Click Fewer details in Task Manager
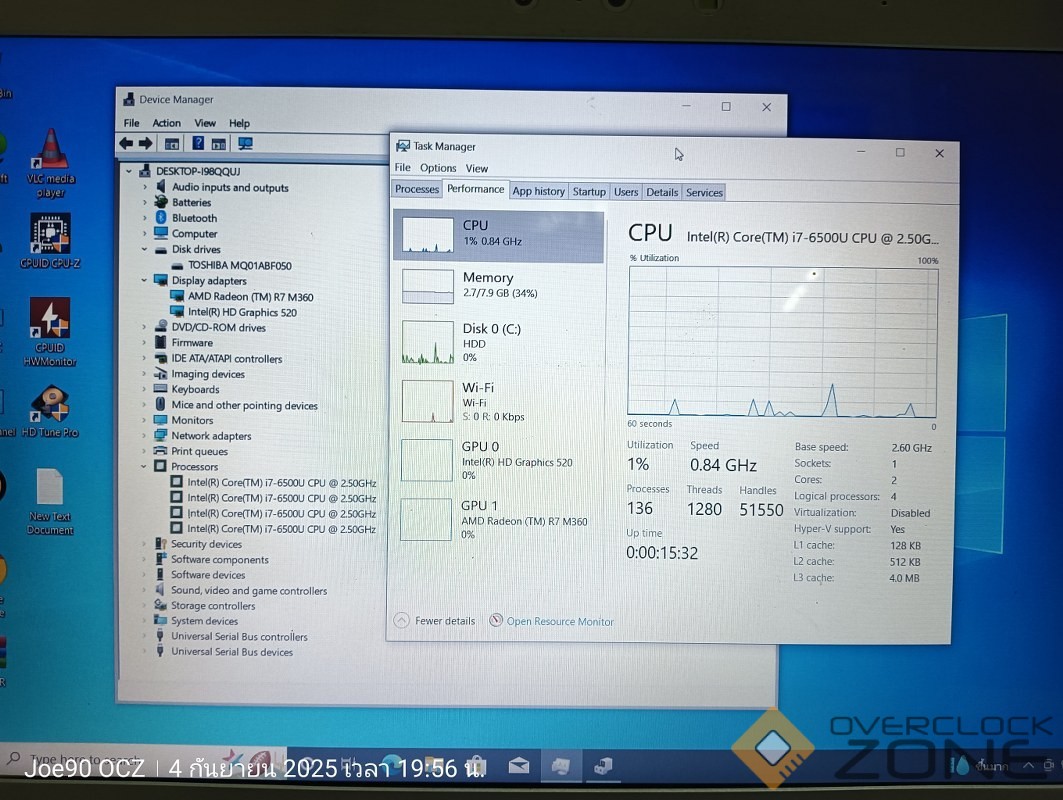The image size is (1063, 800). coord(435,620)
